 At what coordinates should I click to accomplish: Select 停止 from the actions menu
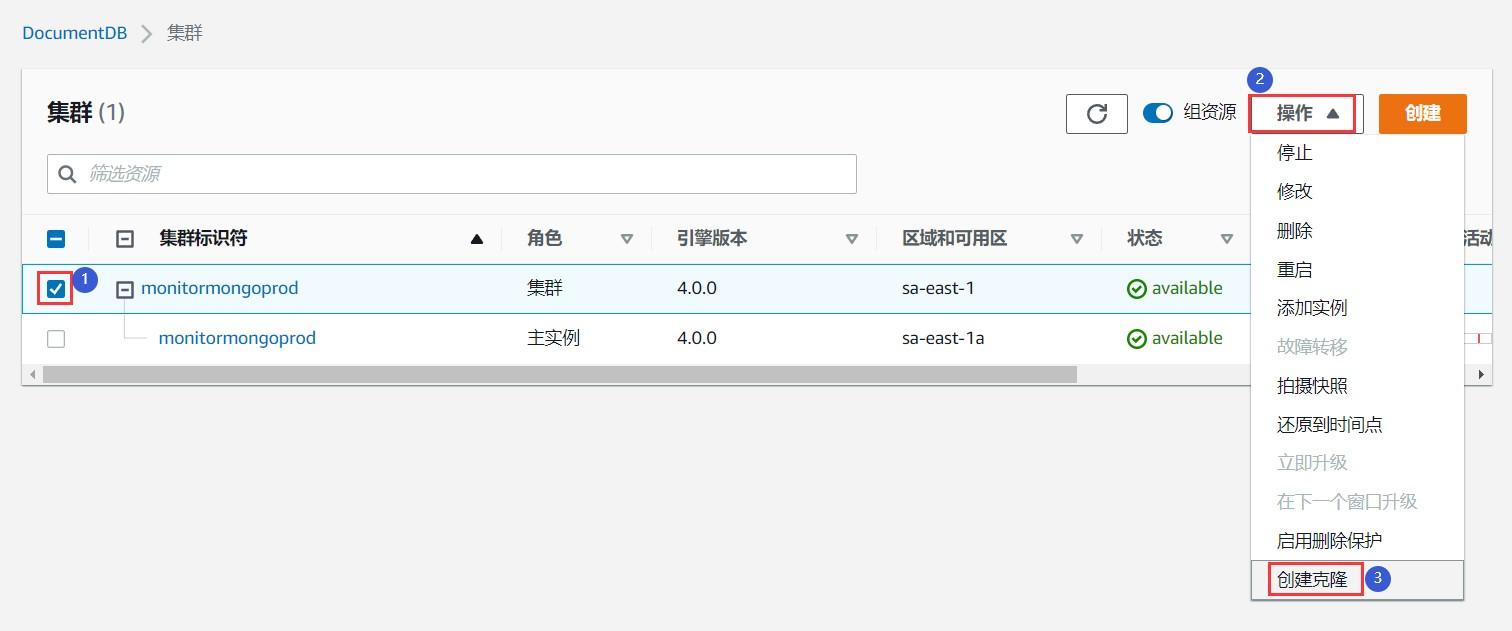point(1294,152)
